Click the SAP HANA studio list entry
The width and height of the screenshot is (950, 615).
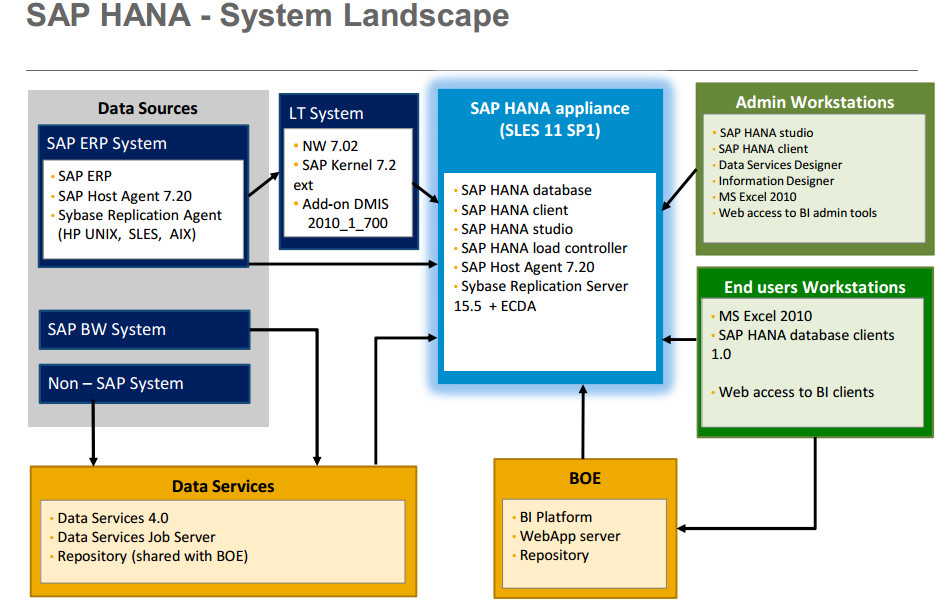(x=509, y=228)
